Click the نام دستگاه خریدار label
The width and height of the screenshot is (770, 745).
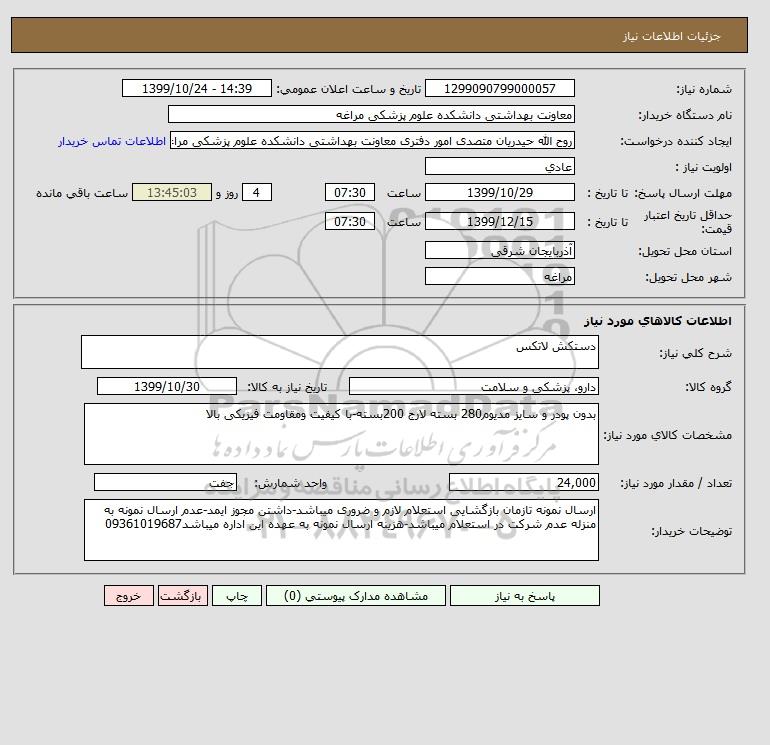pyautogui.click(x=685, y=115)
